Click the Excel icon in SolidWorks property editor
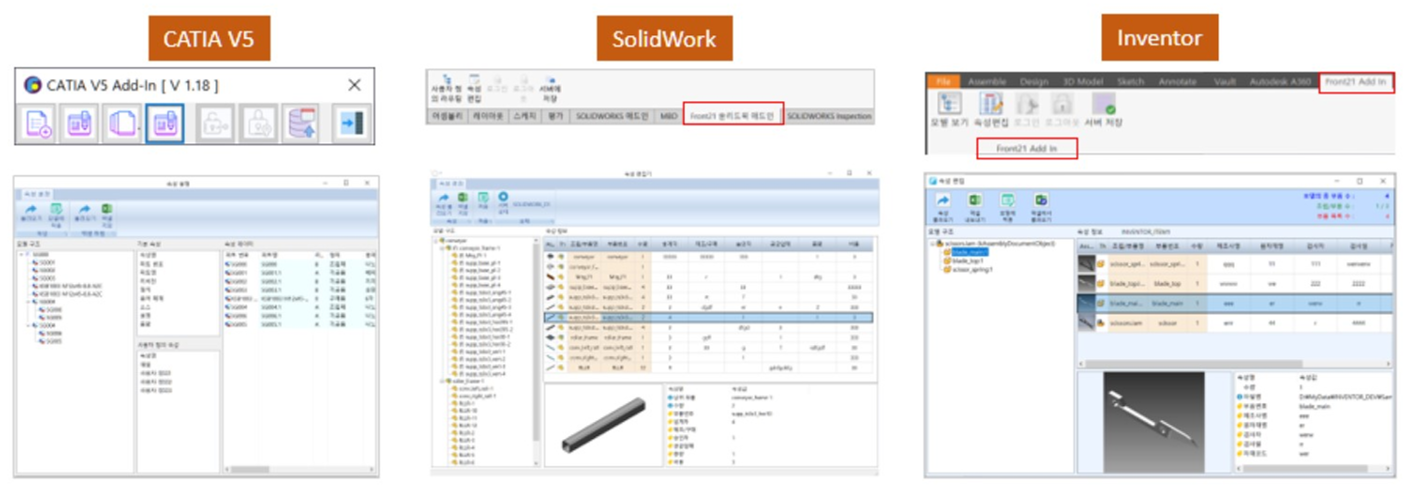Screen dimensions: 1406x490 tap(461, 199)
